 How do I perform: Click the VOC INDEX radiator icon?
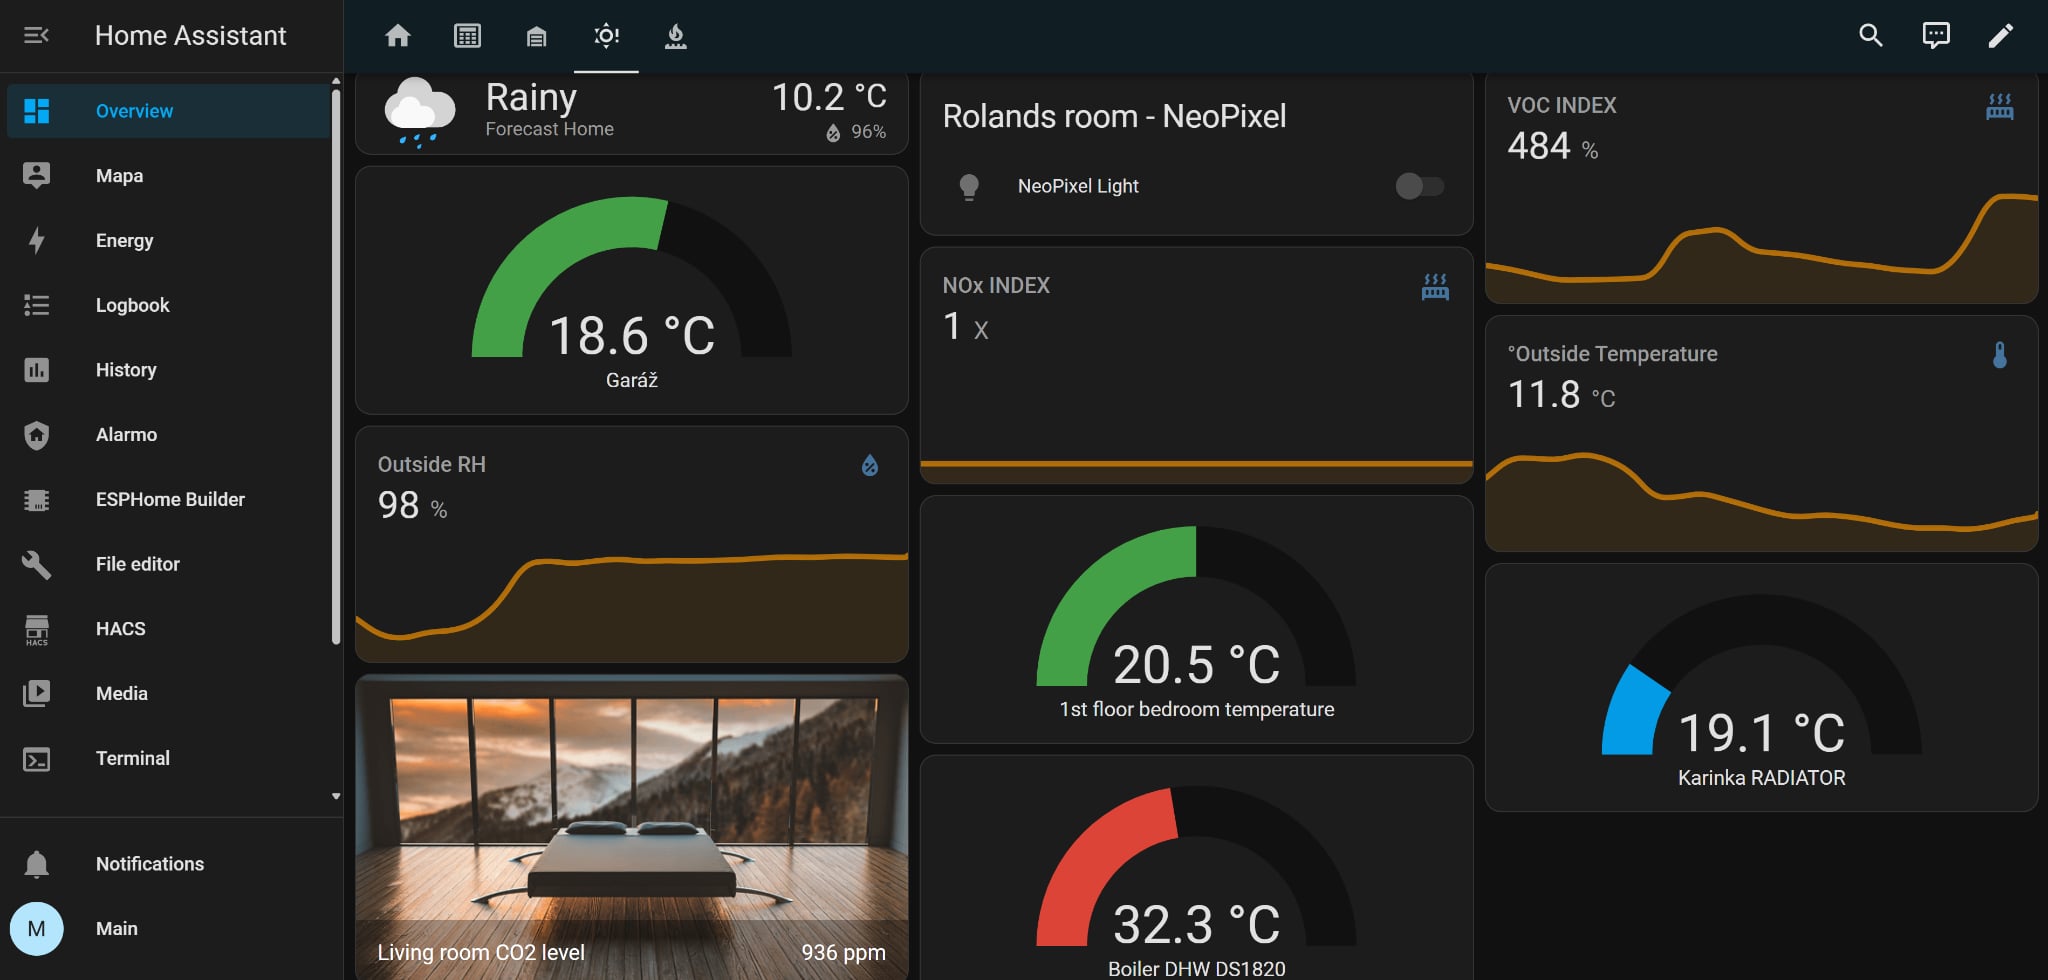(x=2000, y=107)
